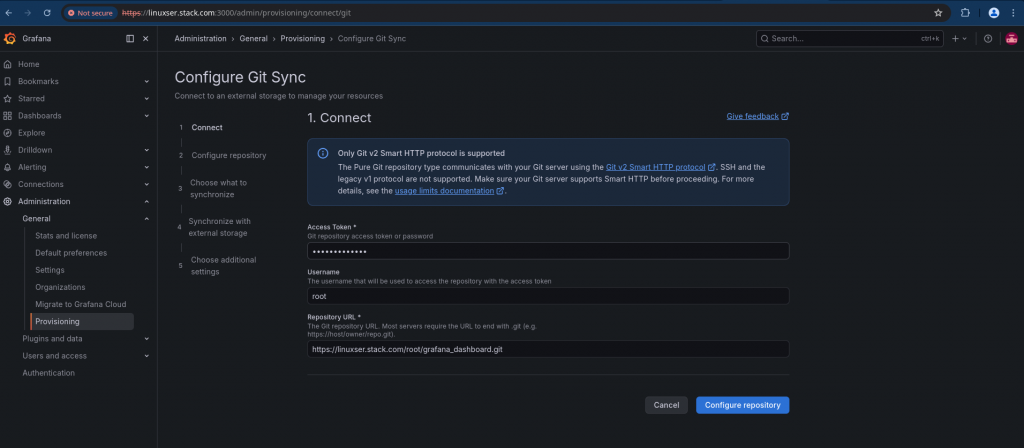Click the Home house icon
This screenshot has width=1024, height=448.
pyautogui.click(x=8, y=65)
